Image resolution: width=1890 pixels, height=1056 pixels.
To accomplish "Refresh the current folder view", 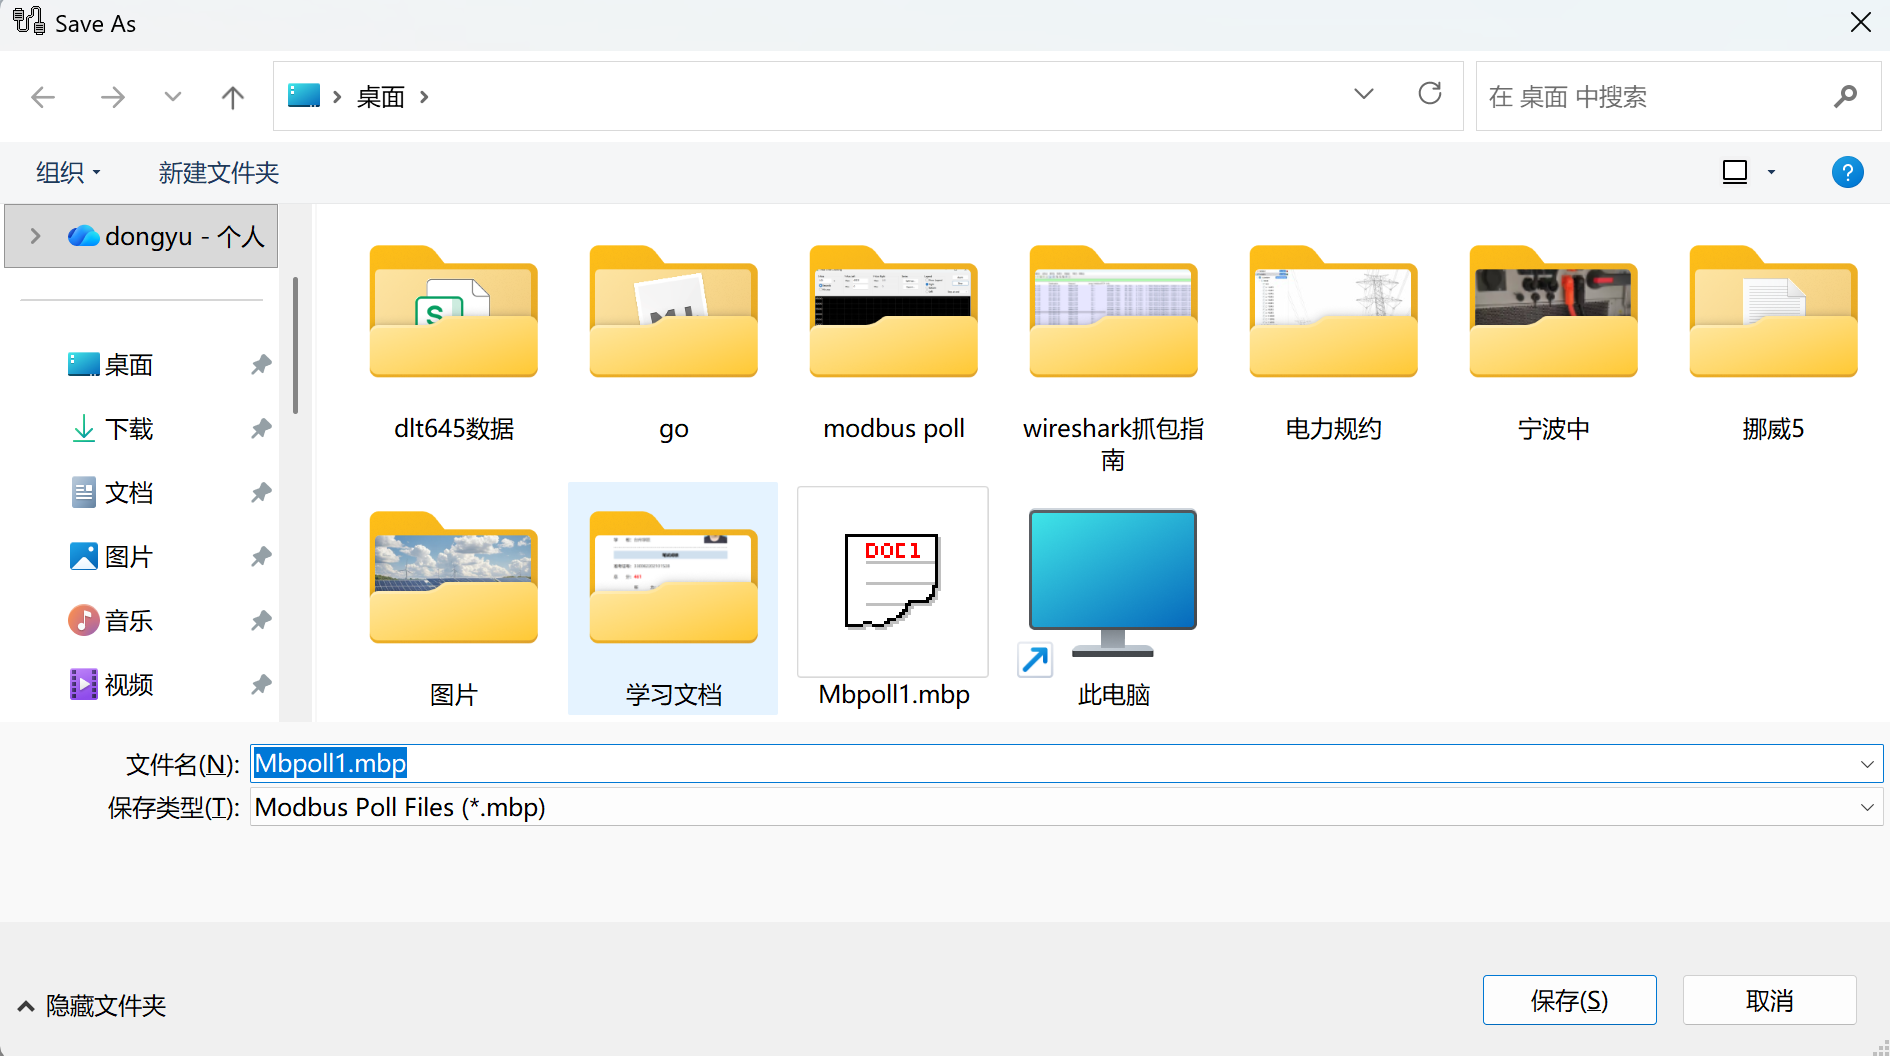I will pos(1430,94).
